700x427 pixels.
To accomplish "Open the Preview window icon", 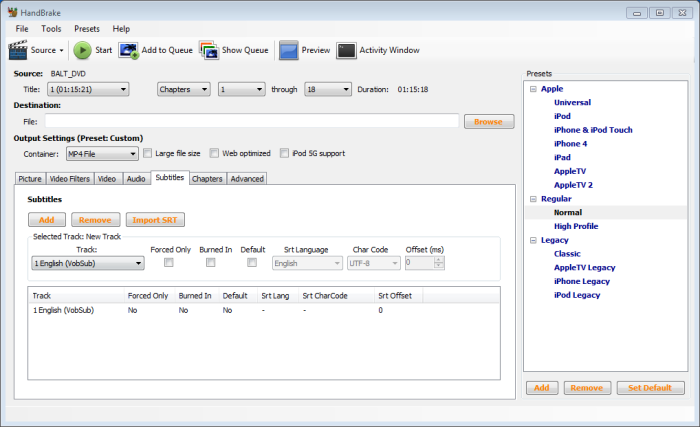I will pyautogui.click(x=288, y=50).
